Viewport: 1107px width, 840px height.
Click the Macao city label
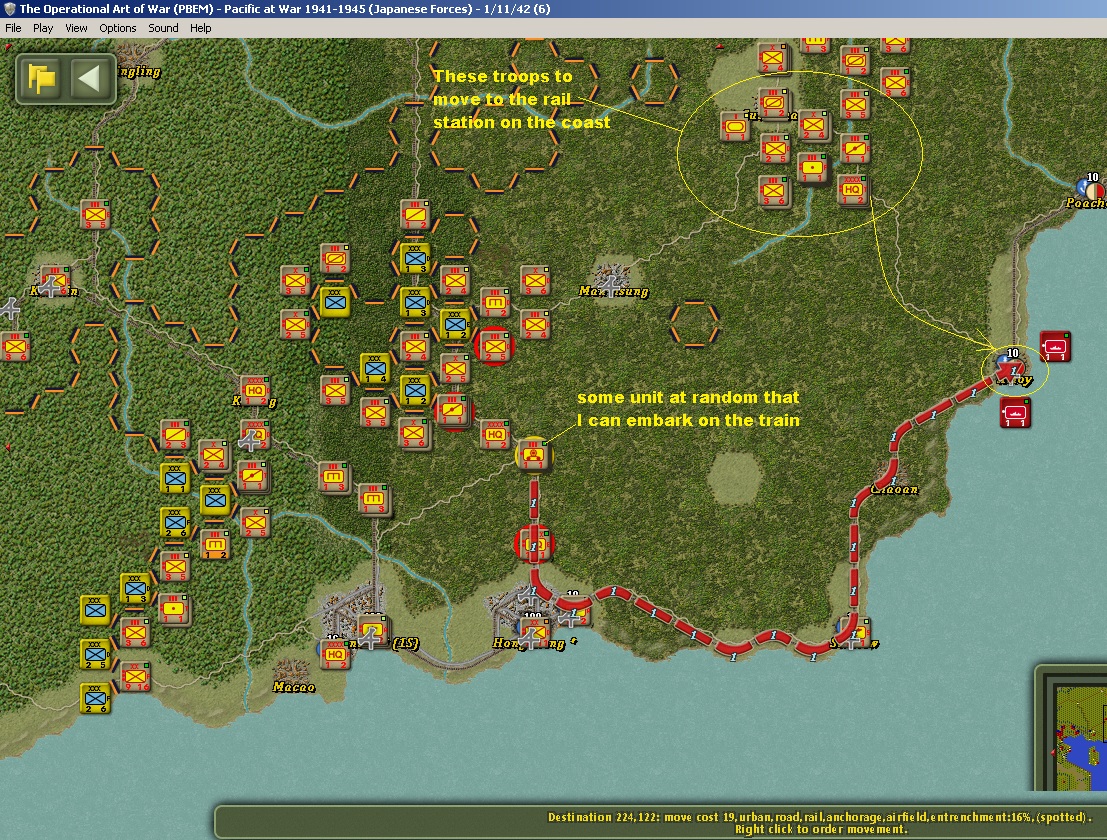pos(294,687)
